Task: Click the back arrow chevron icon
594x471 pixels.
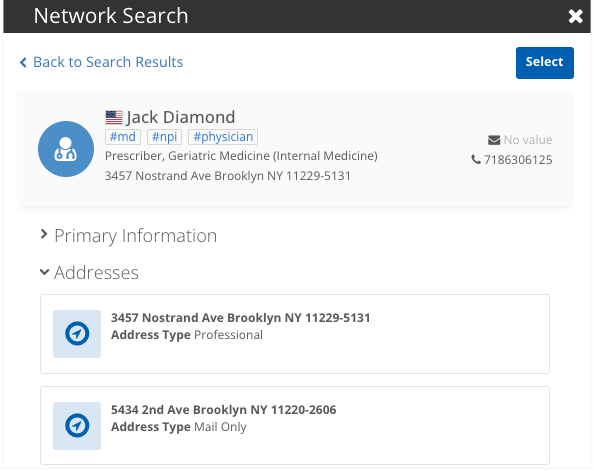Action: tap(23, 63)
